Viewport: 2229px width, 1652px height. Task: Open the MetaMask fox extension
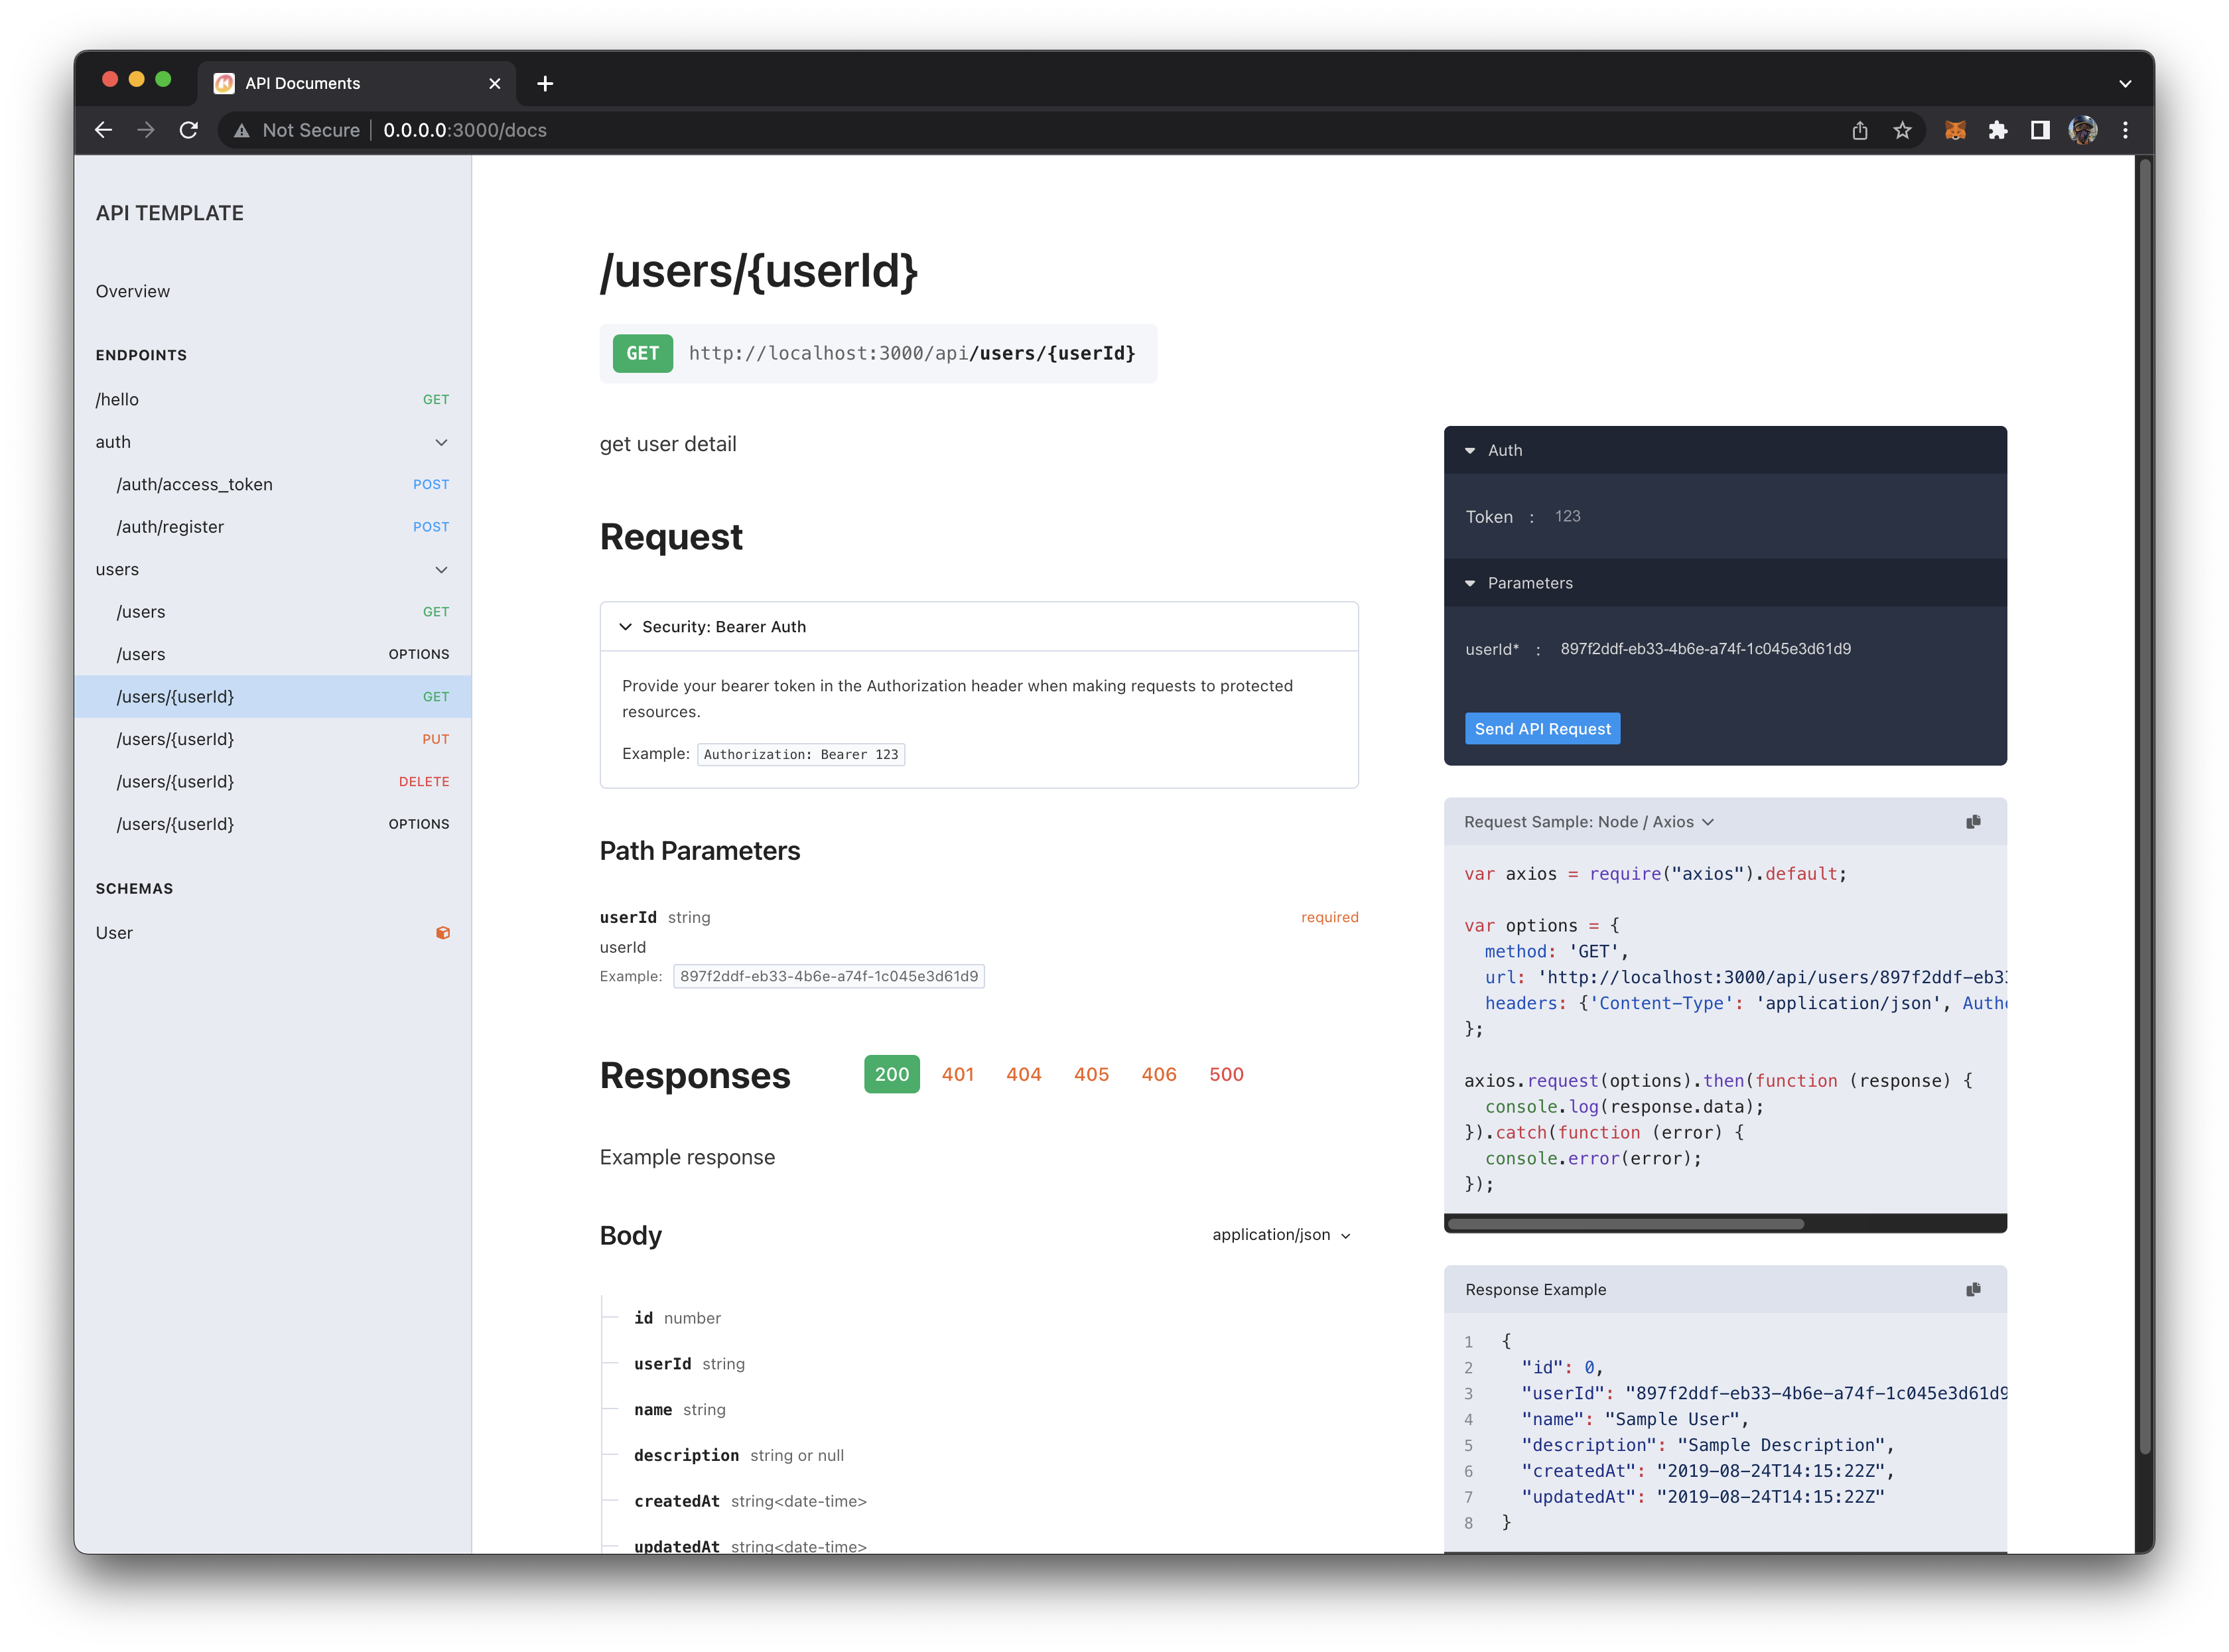tap(1955, 130)
